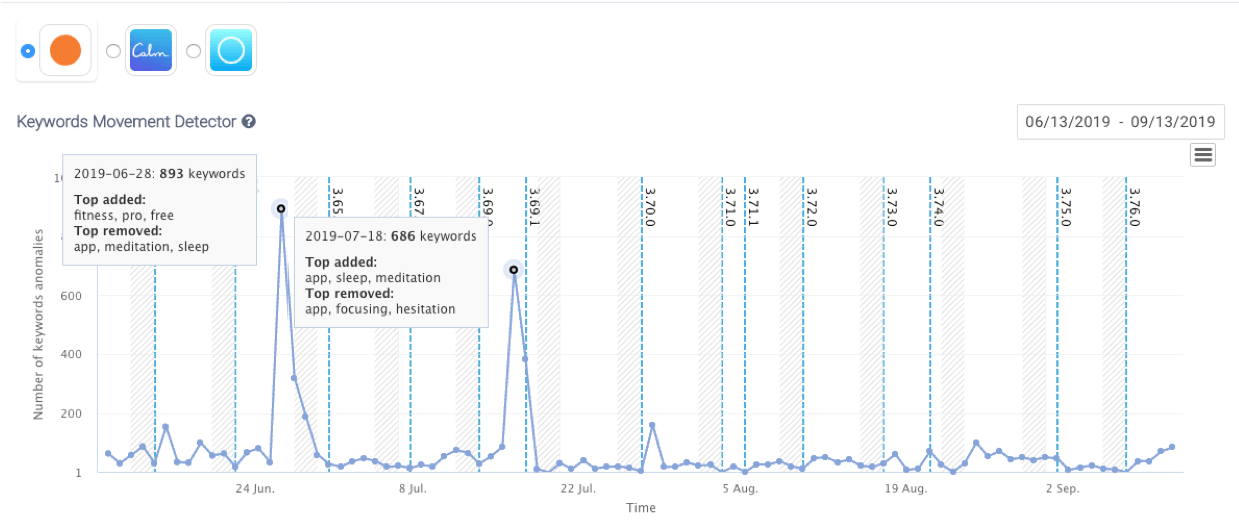Click the version 3.67 release marker label

[420, 200]
